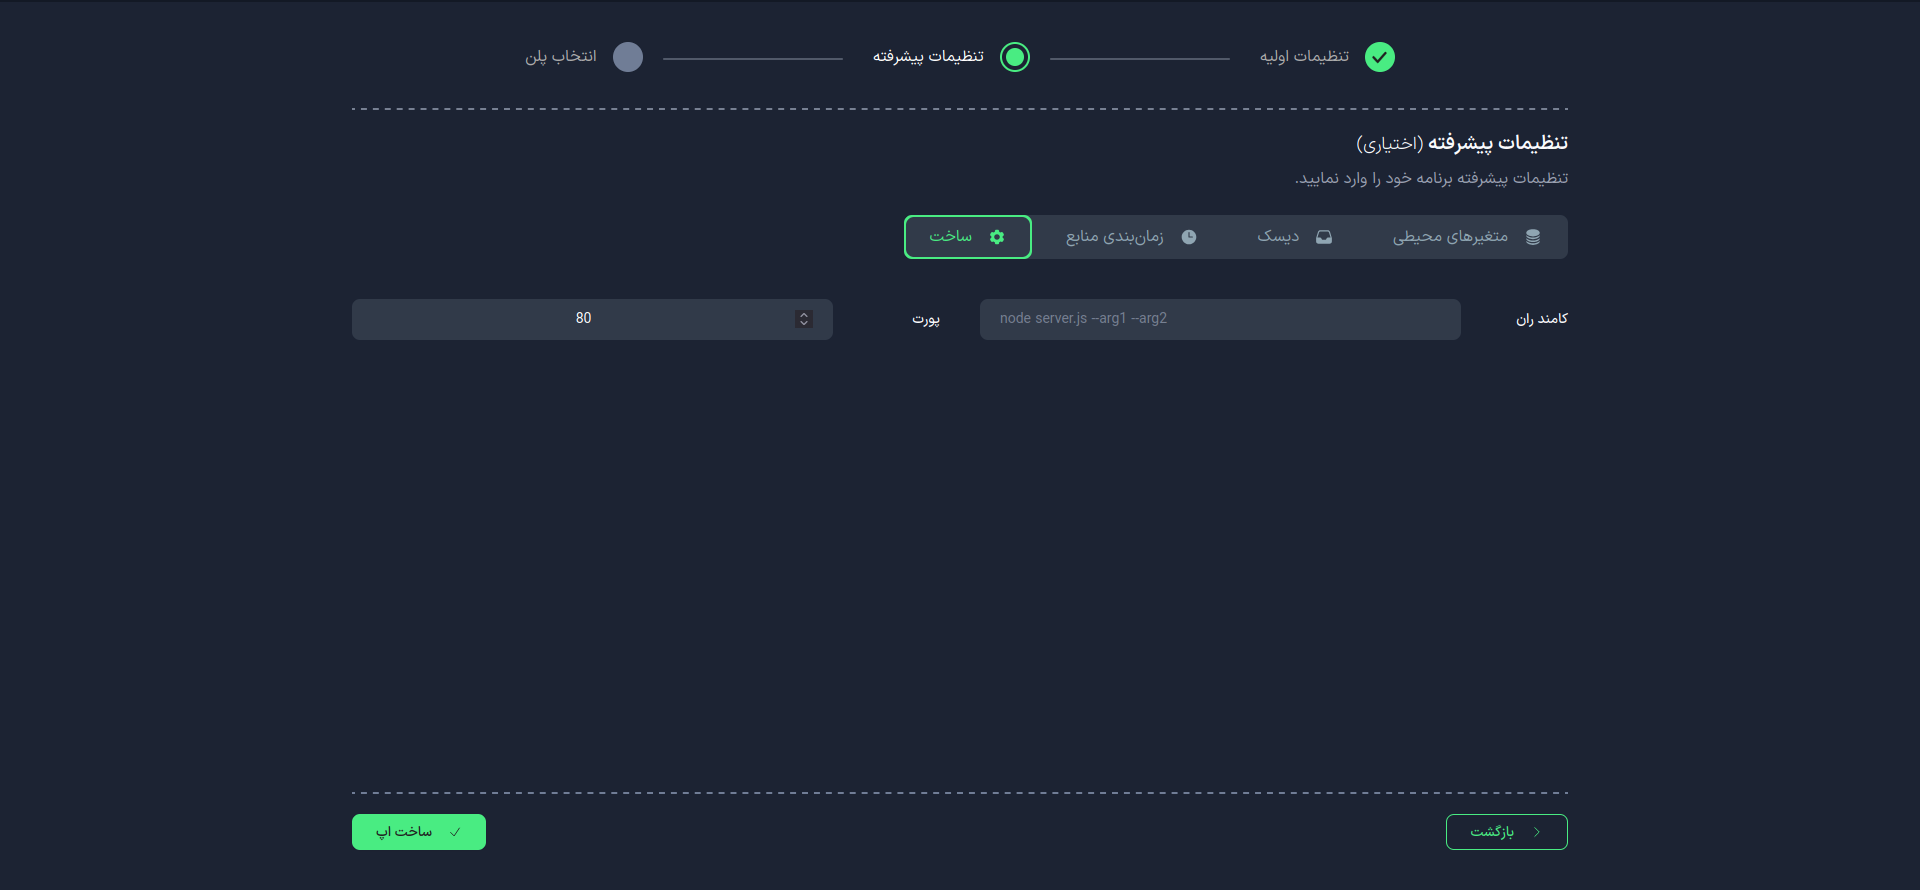Click the پورت label
Screen dimensions: 1920x890
pyautogui.click(x=926, y=319)
